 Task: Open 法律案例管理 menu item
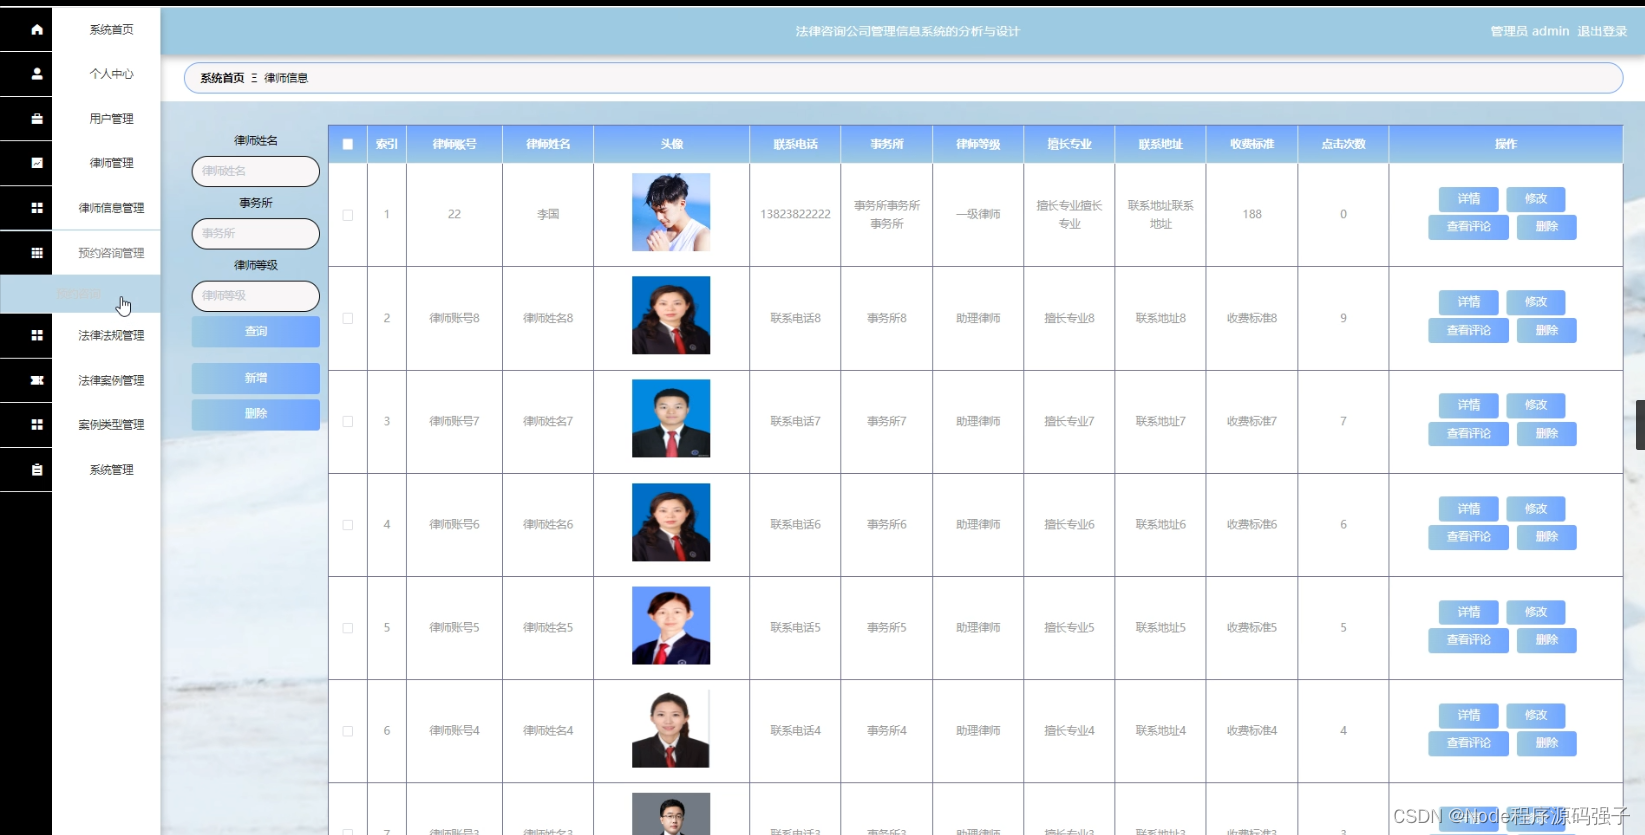point(111,380)
